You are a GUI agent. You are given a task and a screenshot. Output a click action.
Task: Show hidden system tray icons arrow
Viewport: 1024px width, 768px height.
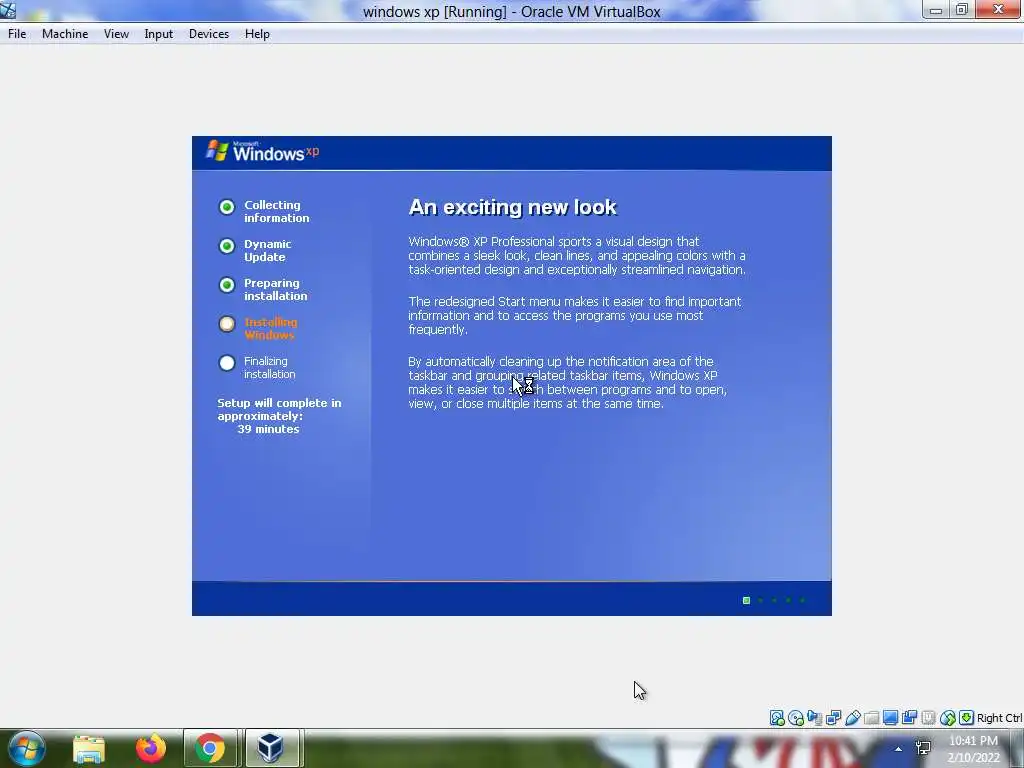899,749
